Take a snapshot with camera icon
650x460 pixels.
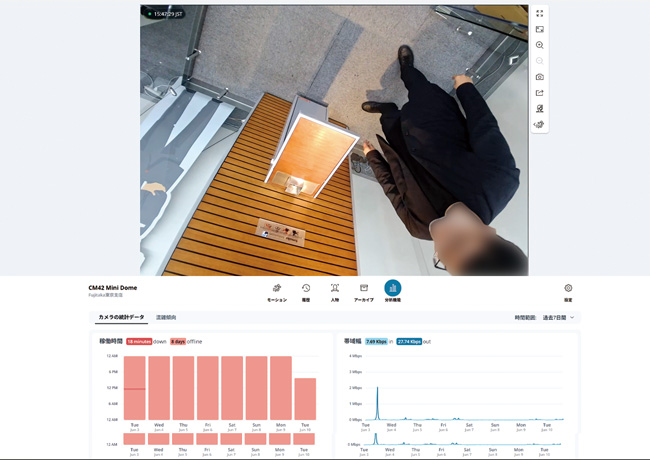(x=539, y=77)
